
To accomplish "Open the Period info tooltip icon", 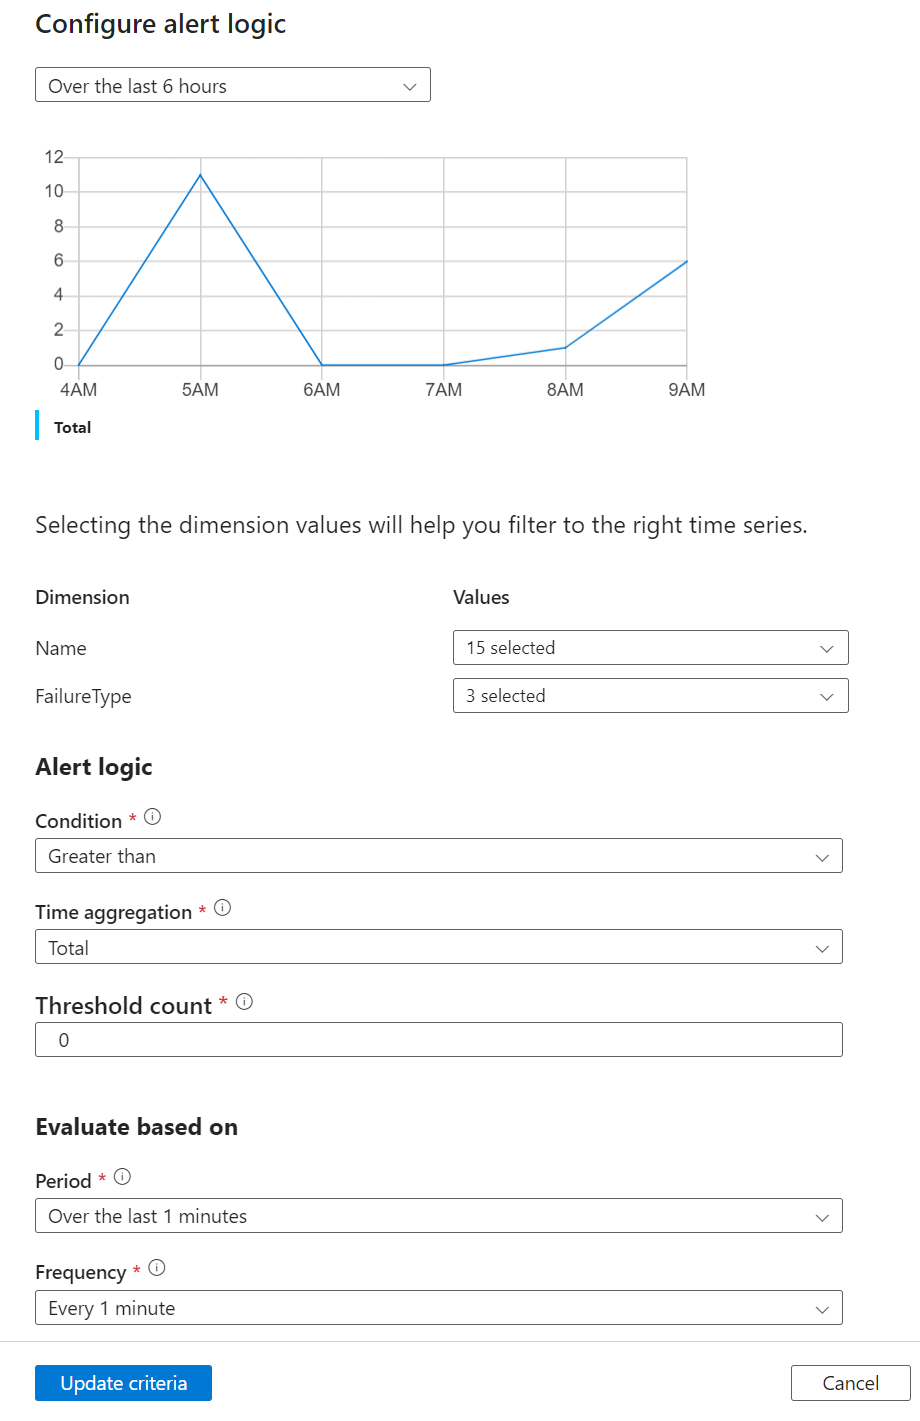I will click(121, 1176).
